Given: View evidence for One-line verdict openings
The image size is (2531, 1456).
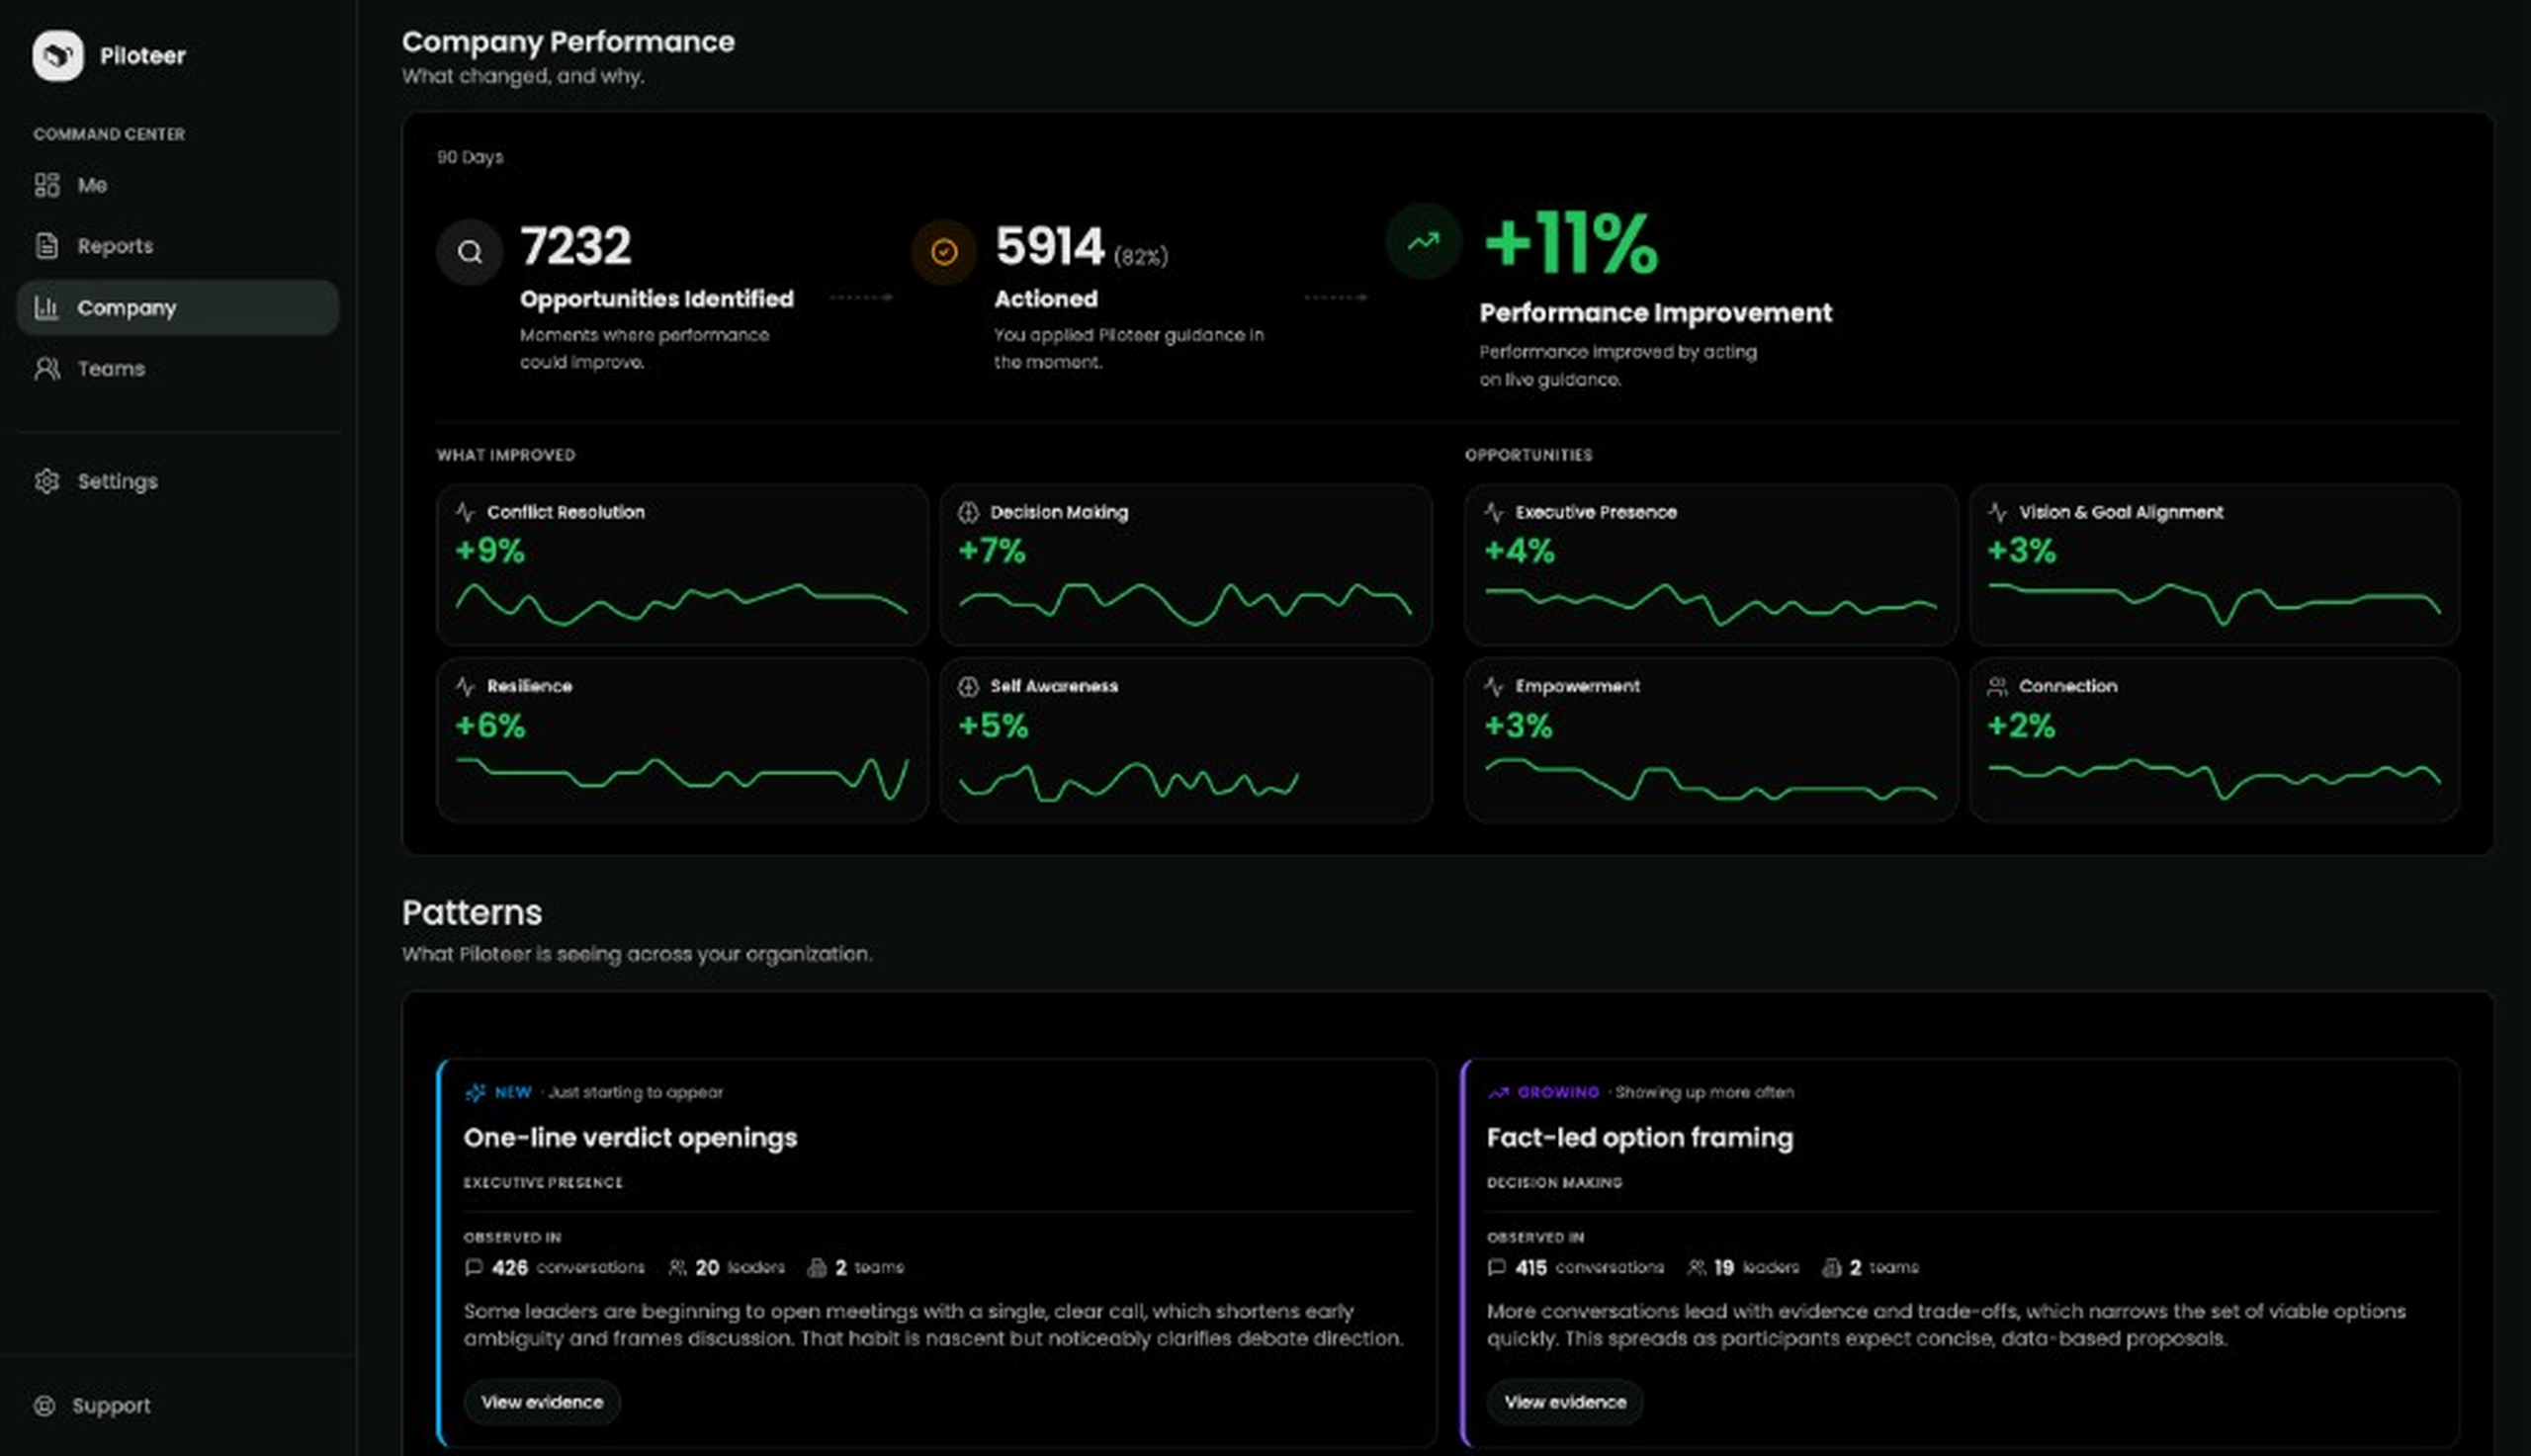Looking at the screenshot, I should [x=542, y=1402].
